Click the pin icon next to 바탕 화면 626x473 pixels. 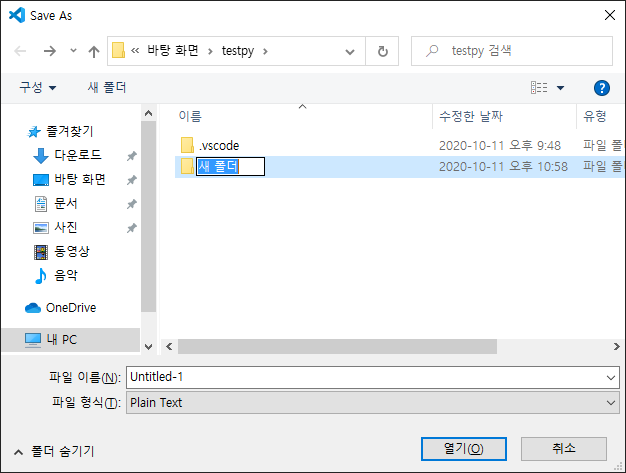[x=132, y=180]
